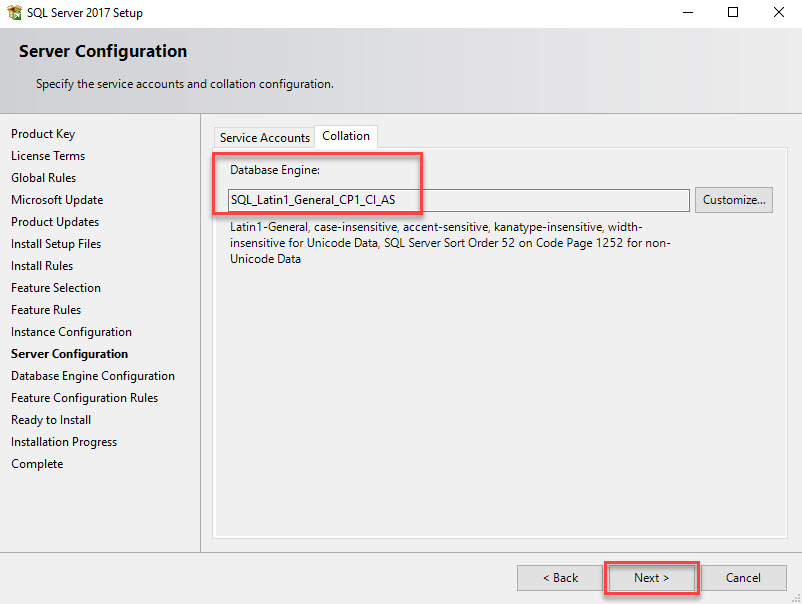Close the SQL Server 2017 Setup window
This screenshot has height=604, width=802.
tap(778, 12)
